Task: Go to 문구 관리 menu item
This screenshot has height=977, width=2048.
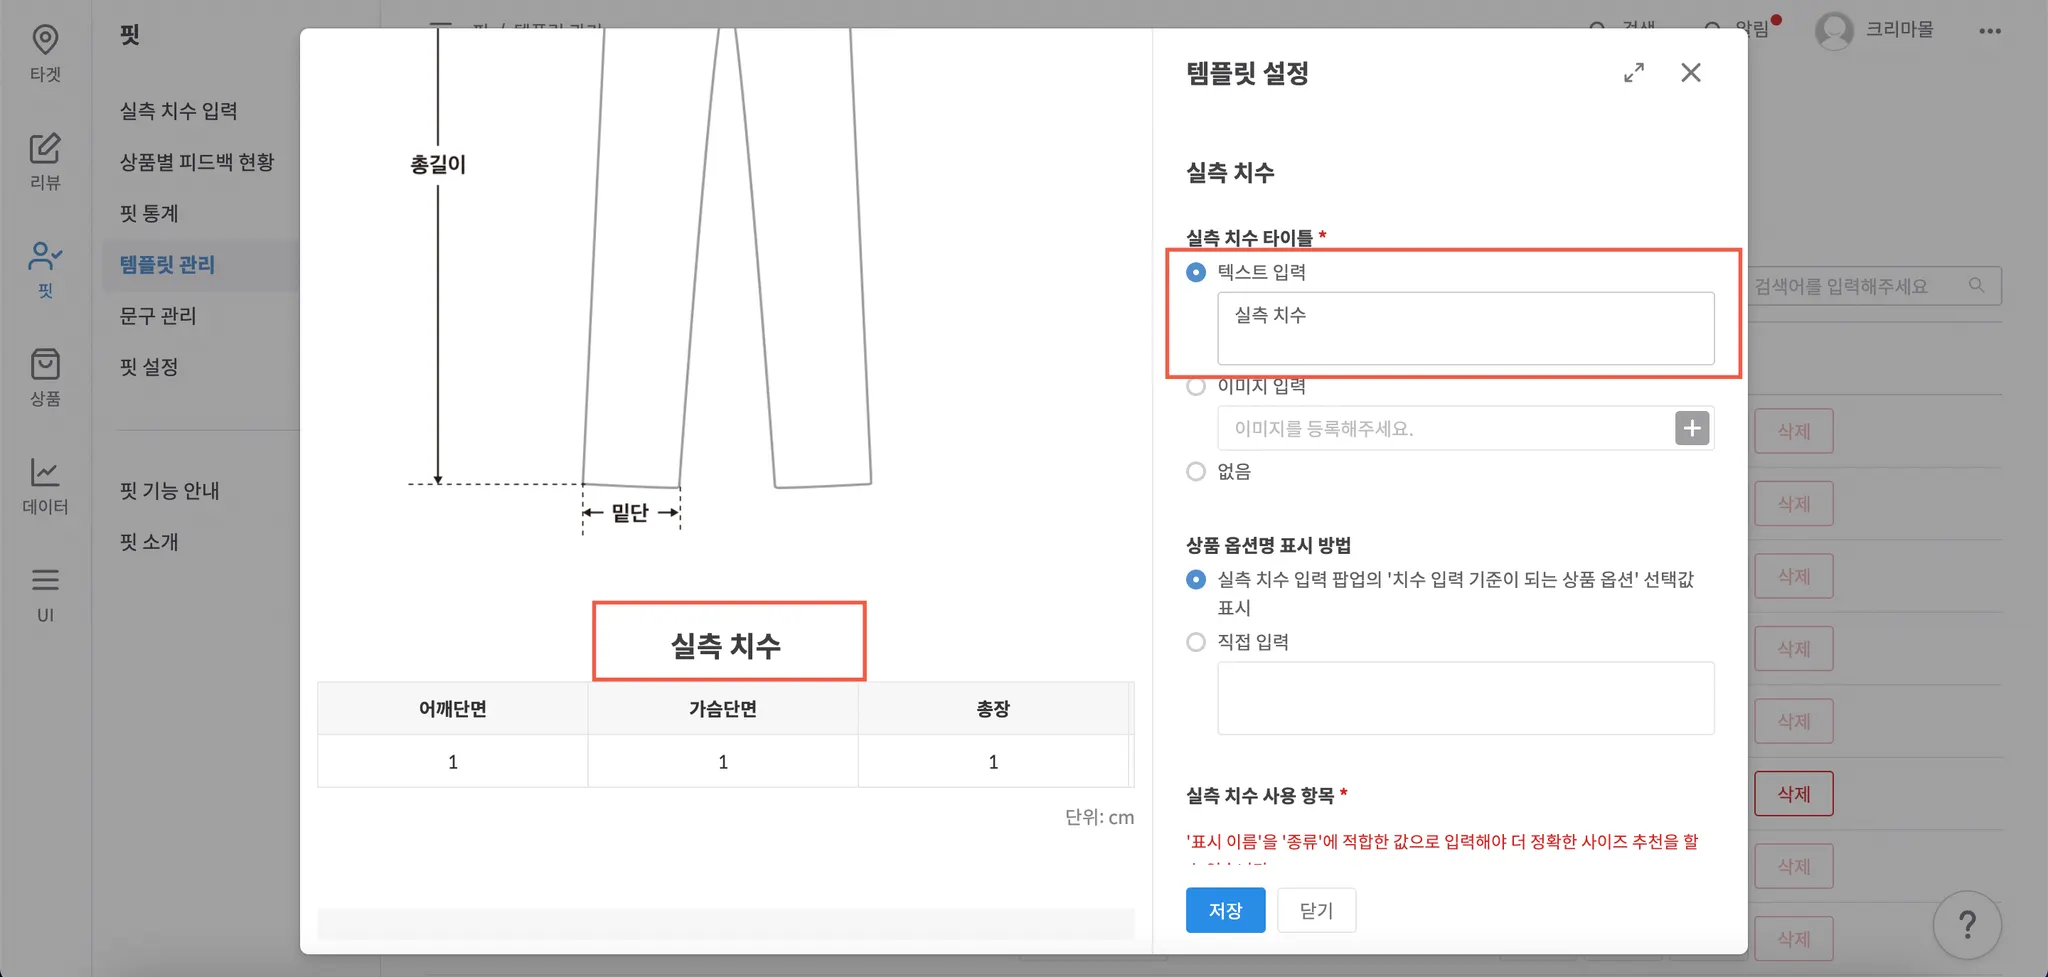Action: coord(158,316)
